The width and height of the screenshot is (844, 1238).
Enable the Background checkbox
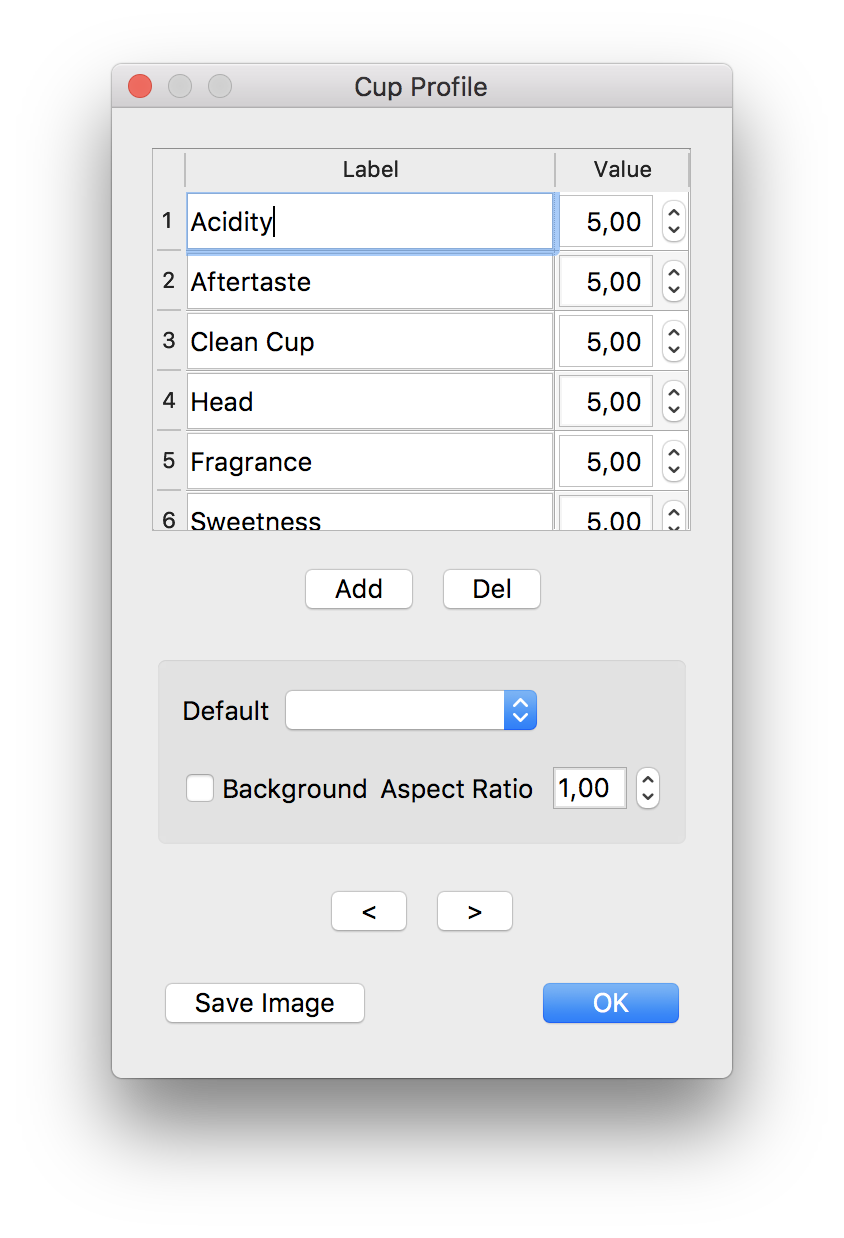pos(200,789)
